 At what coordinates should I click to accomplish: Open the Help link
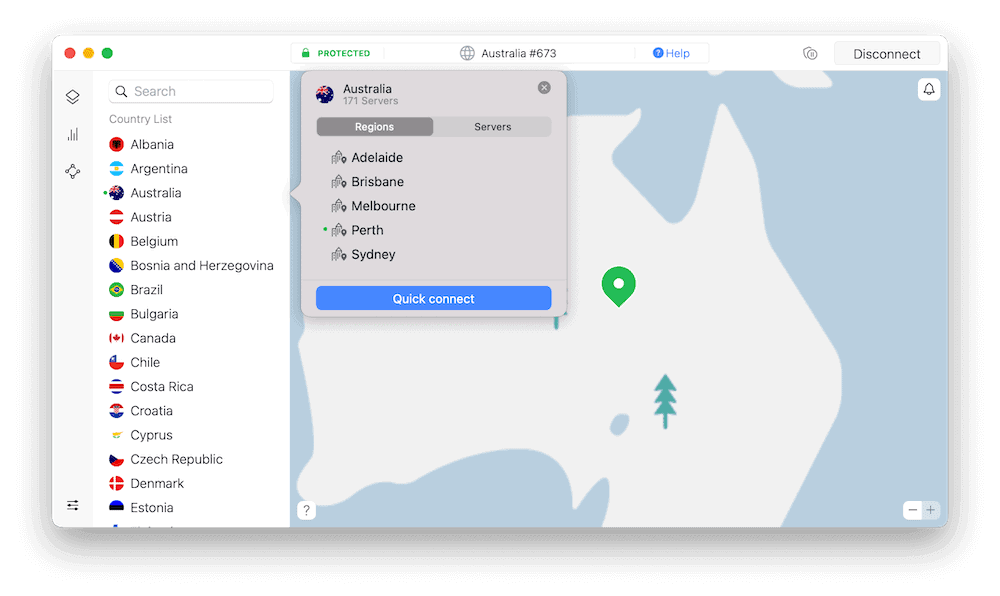pyautogui.click(x=671, y=54)
